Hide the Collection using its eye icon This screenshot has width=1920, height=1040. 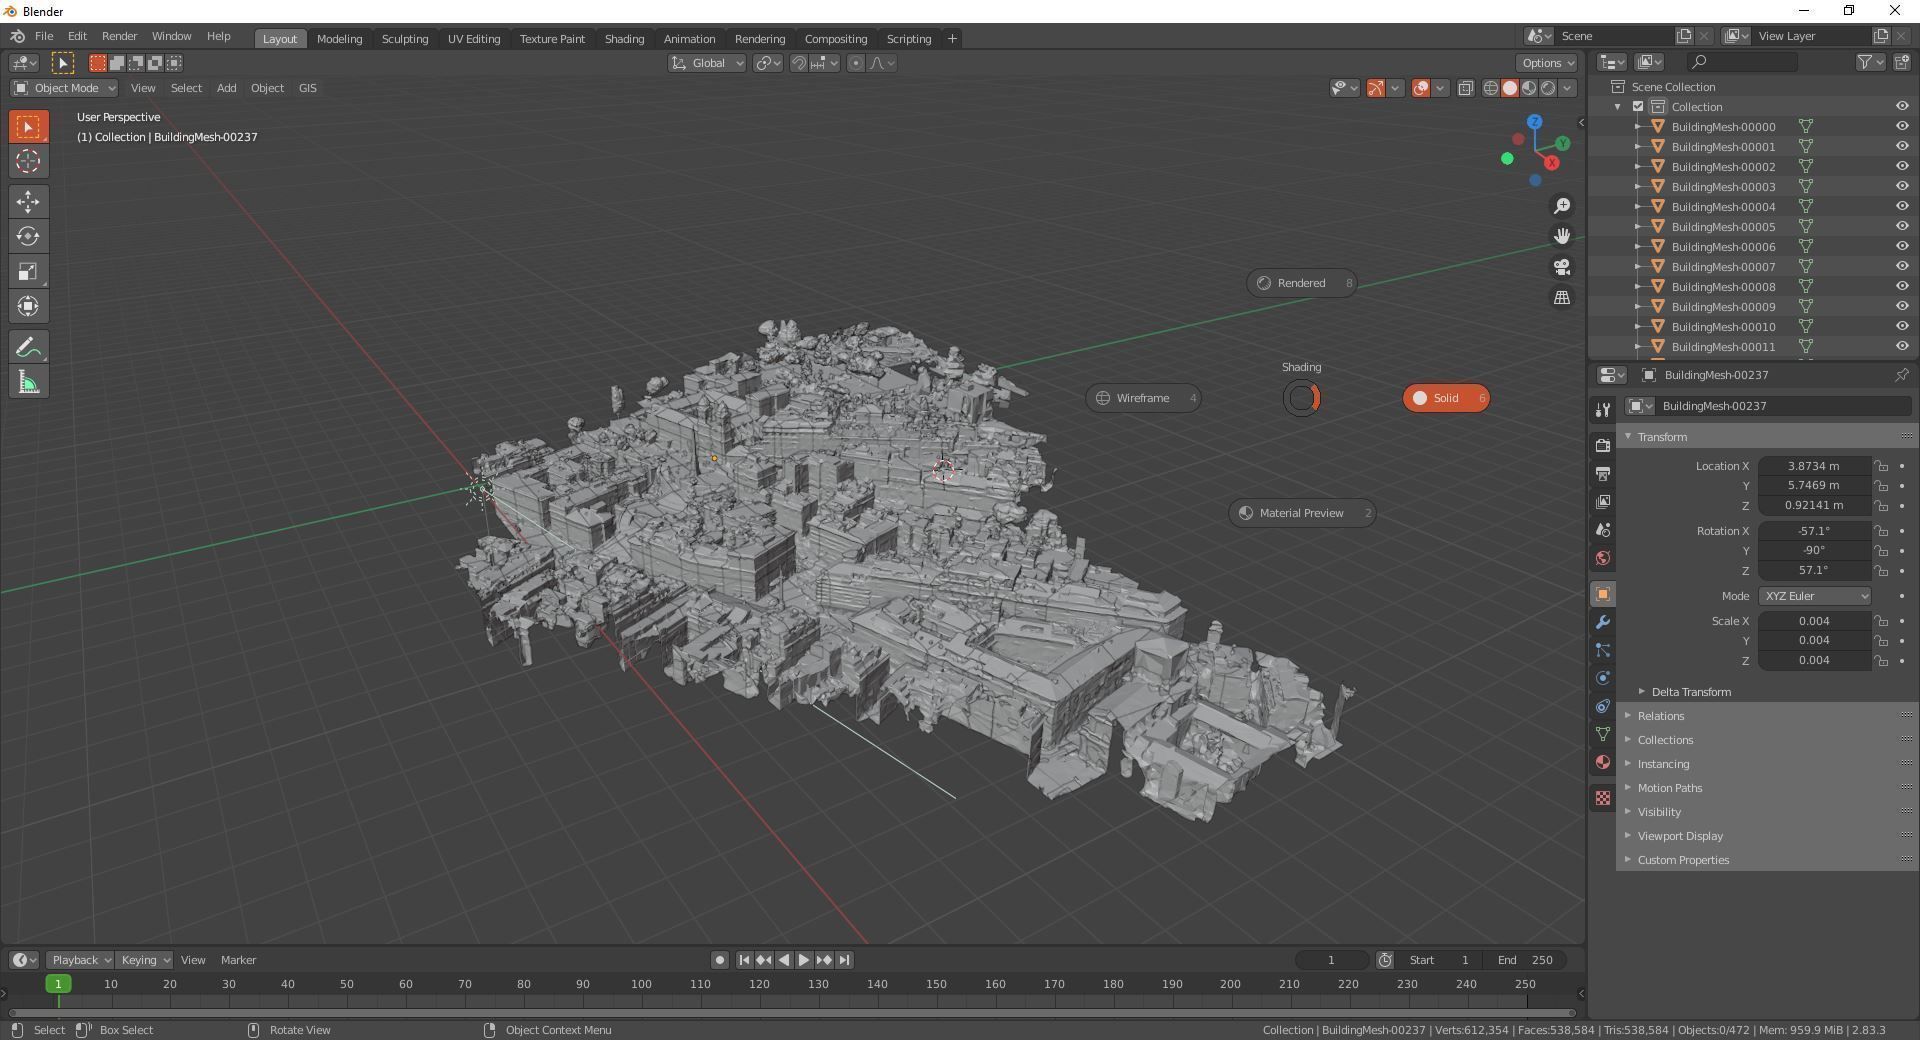tap(1902, 107)
